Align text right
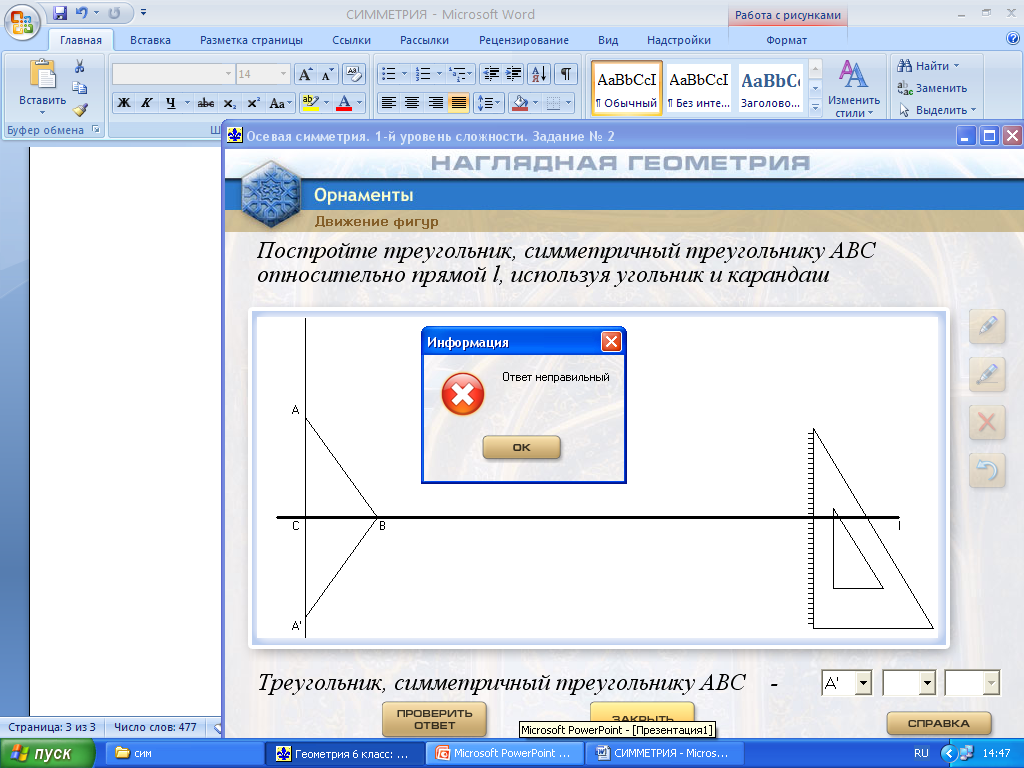The image size is (1024, 768). click(436, 103)
